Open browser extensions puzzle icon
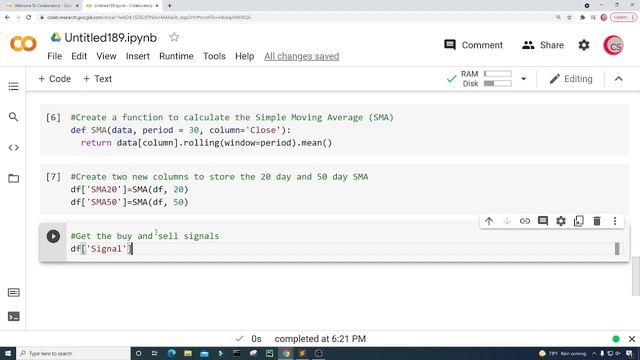 [582, 18]
